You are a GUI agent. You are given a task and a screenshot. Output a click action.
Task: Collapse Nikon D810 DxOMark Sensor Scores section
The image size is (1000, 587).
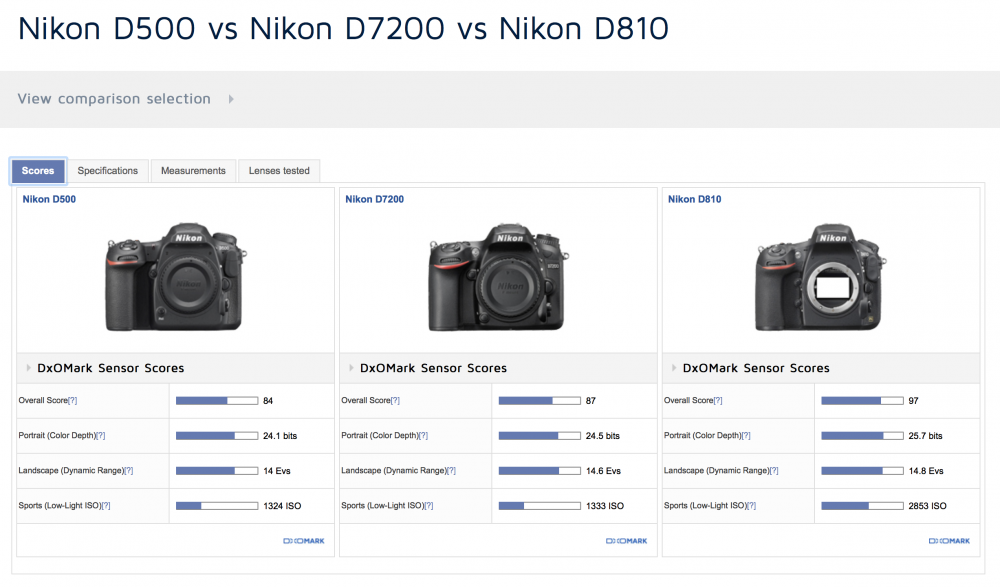pyautogui.click(x=673, y=368)
